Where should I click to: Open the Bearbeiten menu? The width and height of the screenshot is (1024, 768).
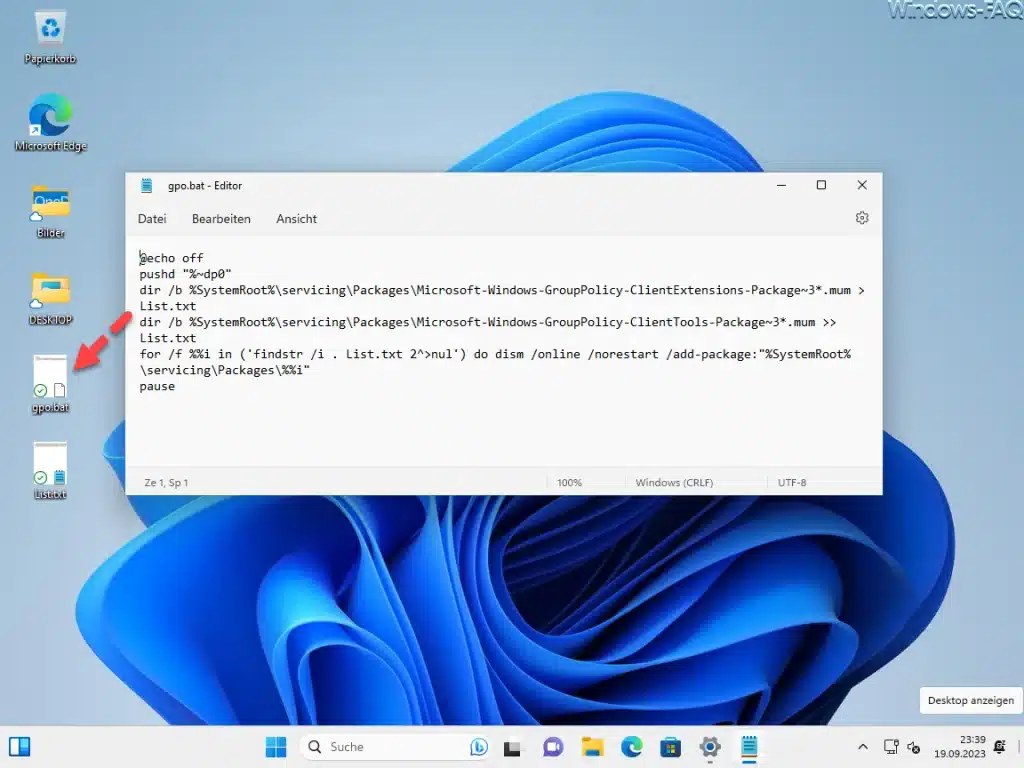click(x=221, y=219)
